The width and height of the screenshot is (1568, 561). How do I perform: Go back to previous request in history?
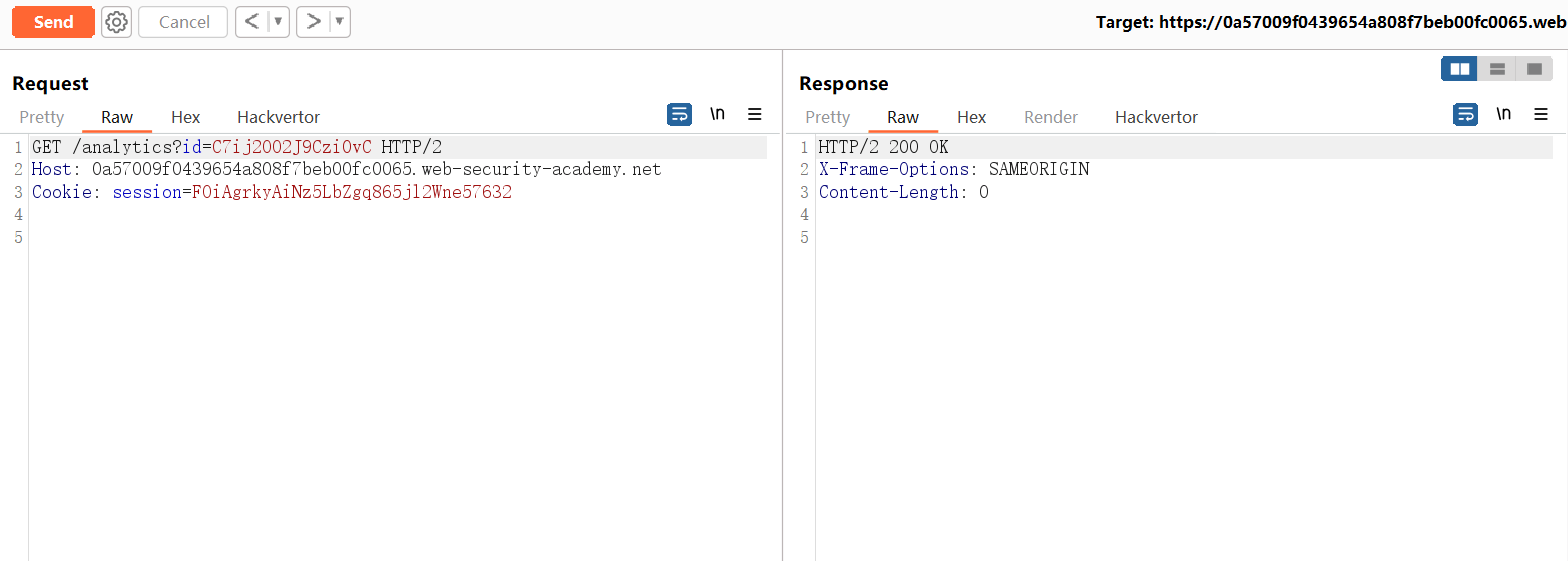pos(252,22)
